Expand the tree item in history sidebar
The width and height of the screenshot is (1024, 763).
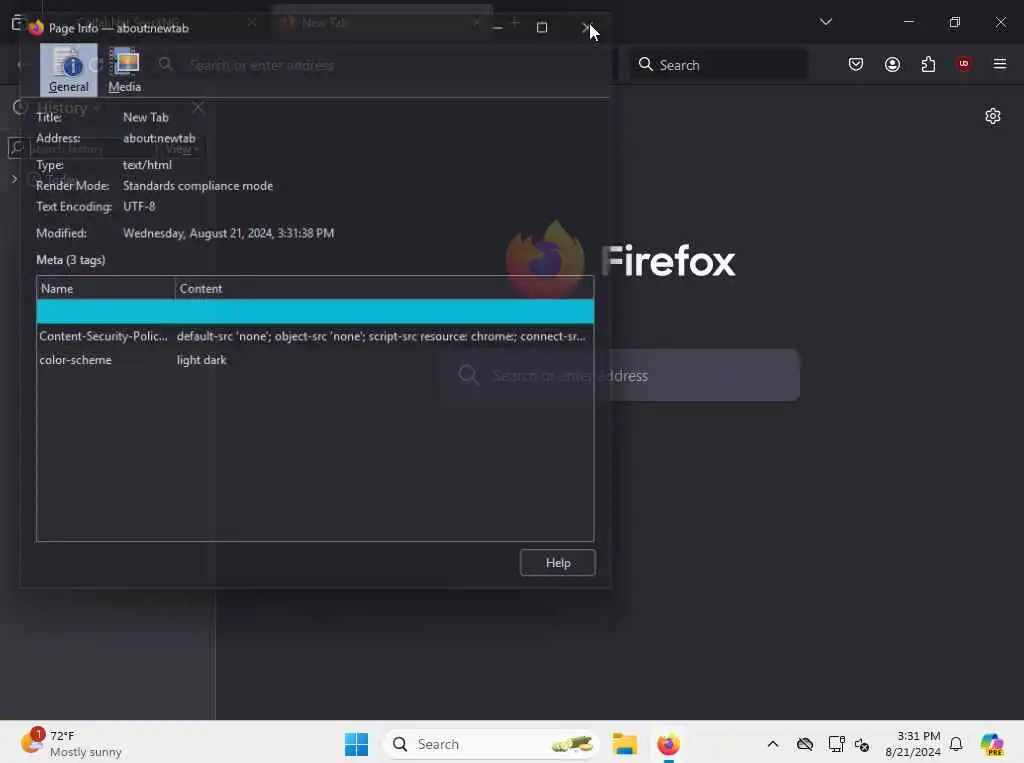[x=14, y=178]
